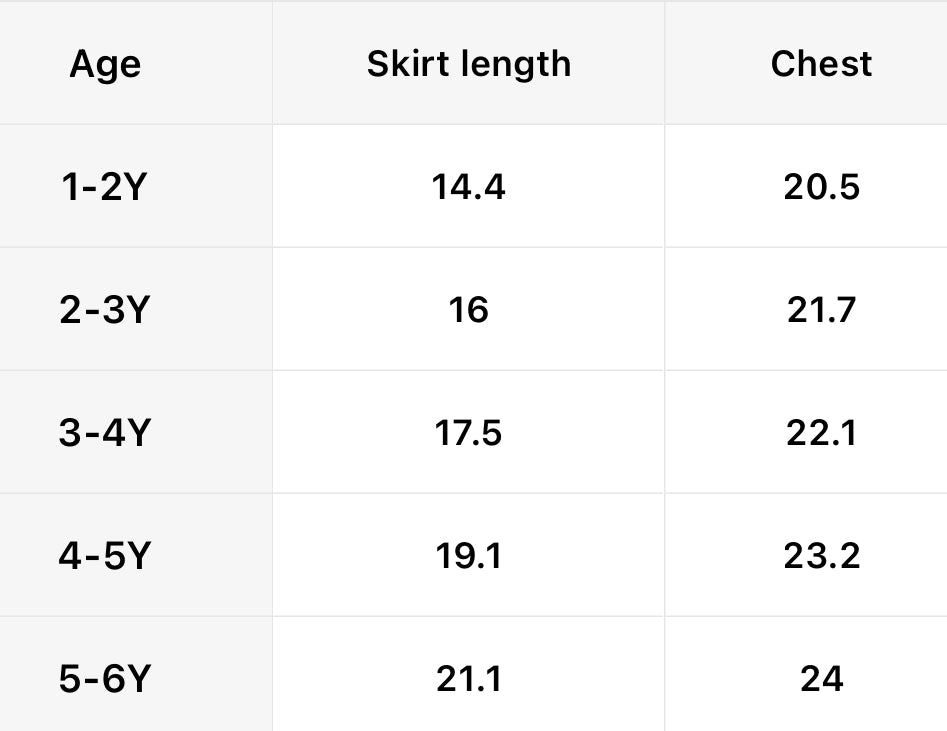Pick the skirt length for age 2-3Y
The image size is (947, 731).
468,310
